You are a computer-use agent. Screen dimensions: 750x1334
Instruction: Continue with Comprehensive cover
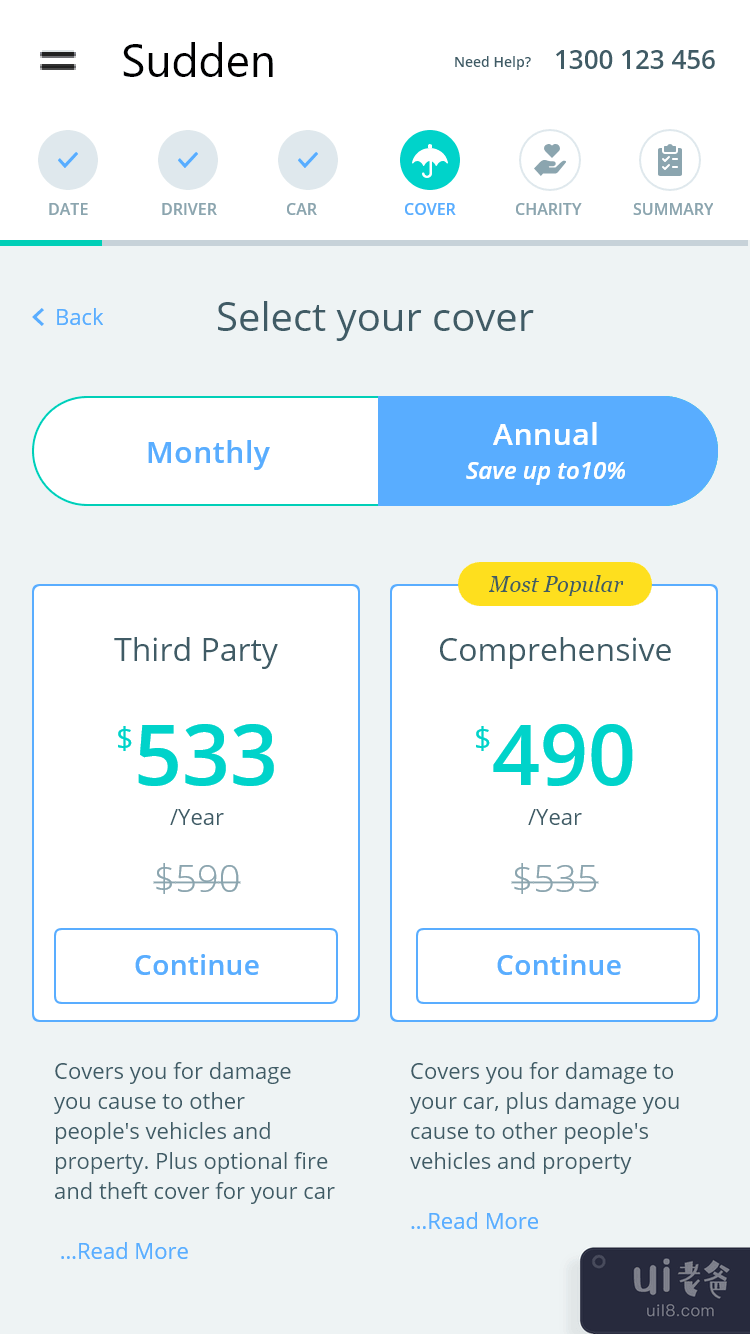pos(558,965)
